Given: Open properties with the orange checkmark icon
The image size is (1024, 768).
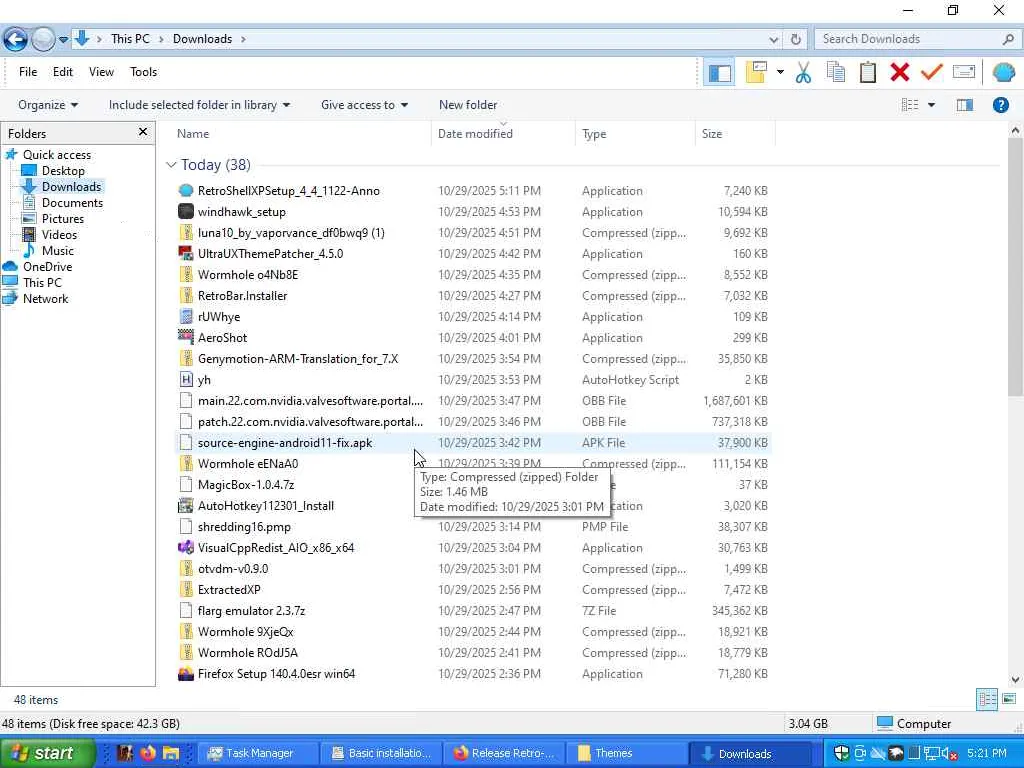Looking at the screenshot, I should click(931, 72).
